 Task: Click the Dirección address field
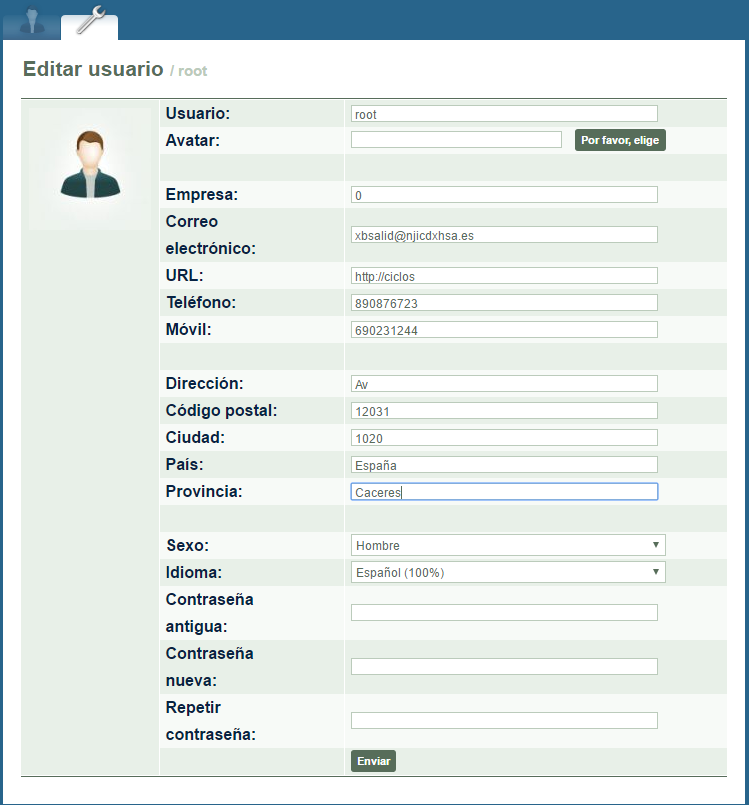pyautogui.click(x=504, y=384)
